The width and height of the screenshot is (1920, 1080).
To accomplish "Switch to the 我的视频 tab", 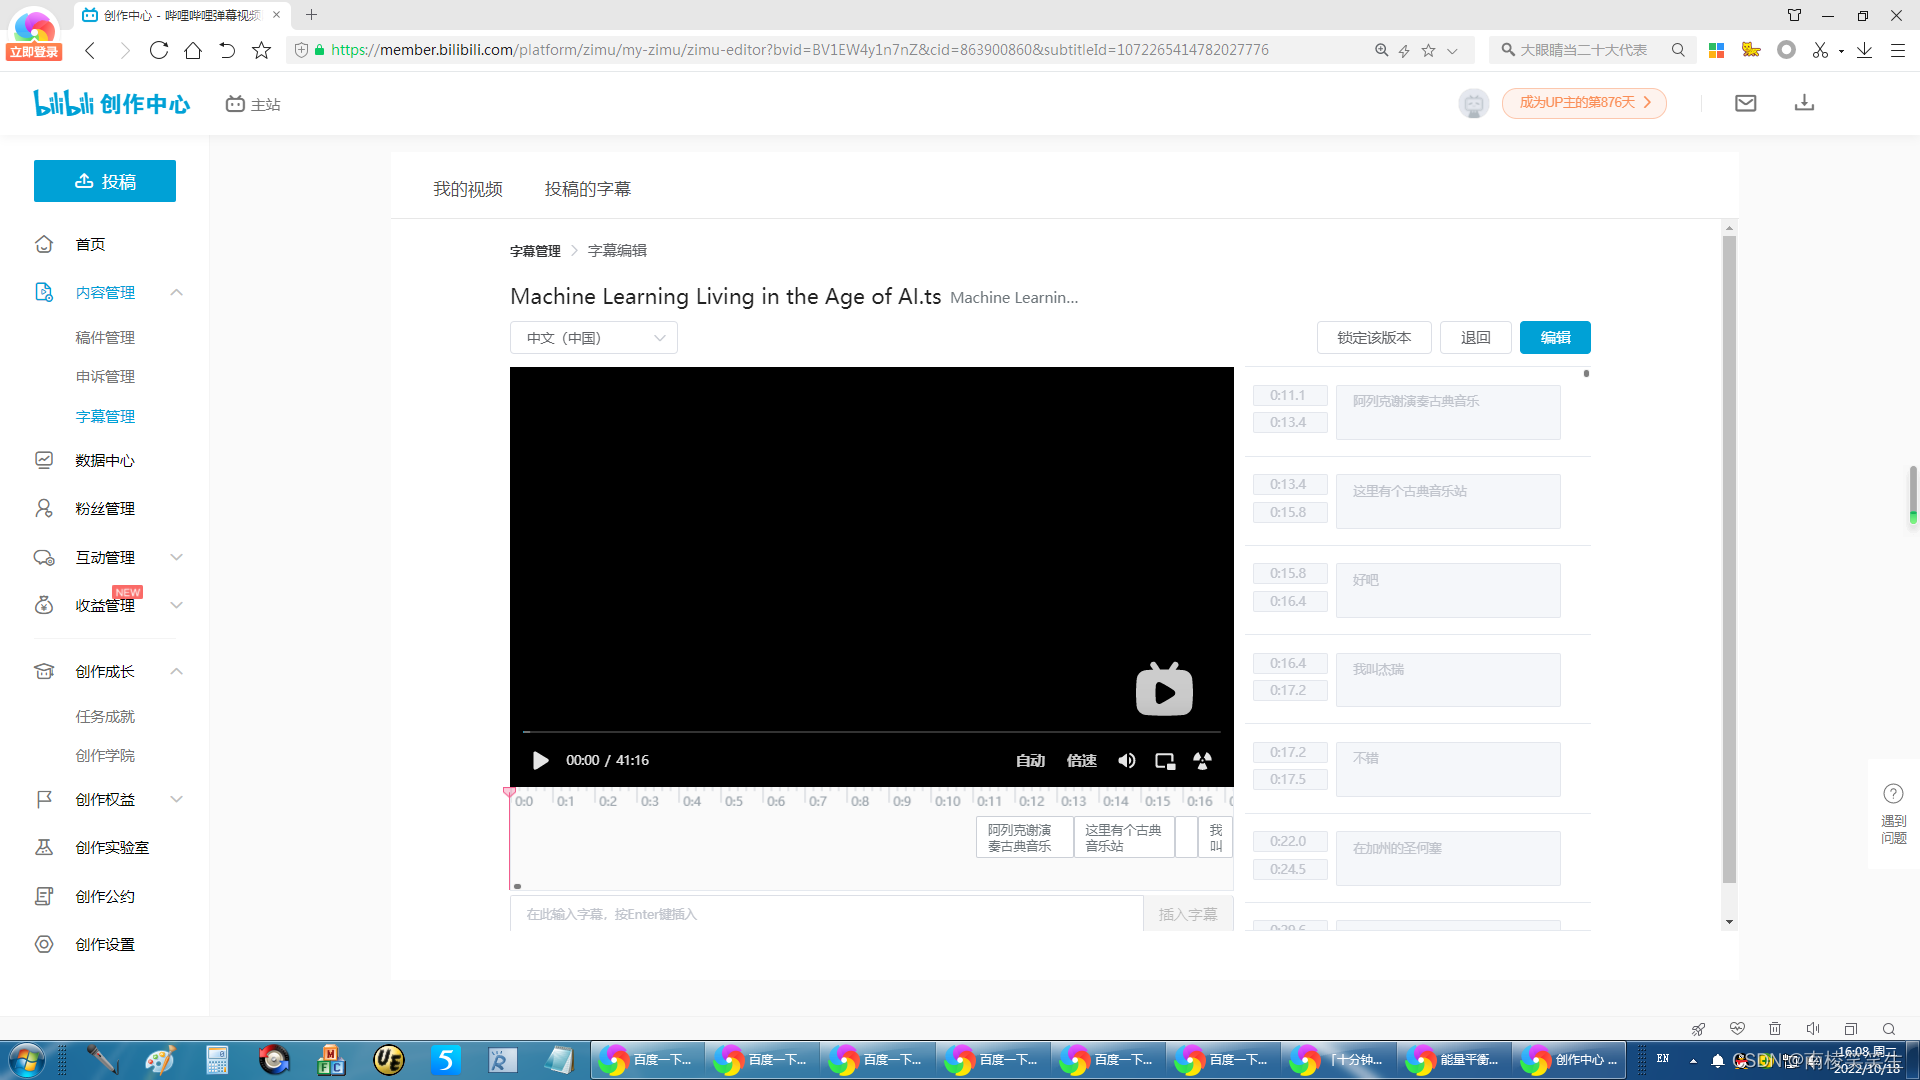I will [x=467, y=189].
